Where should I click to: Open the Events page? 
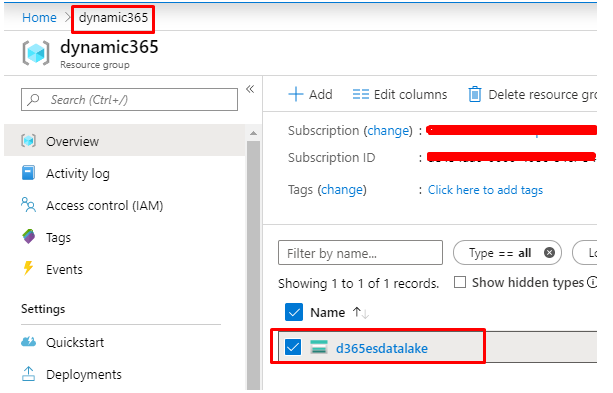(64, 270)
